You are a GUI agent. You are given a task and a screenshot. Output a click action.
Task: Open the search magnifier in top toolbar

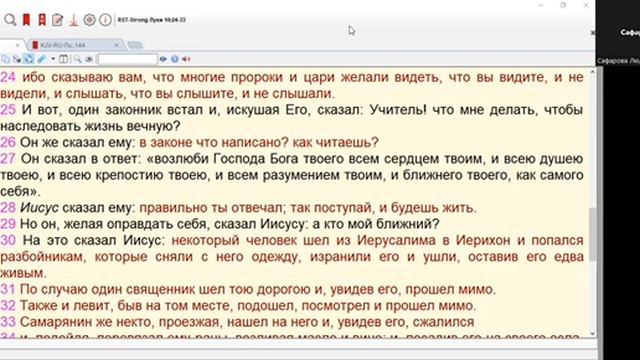(10, 19)
